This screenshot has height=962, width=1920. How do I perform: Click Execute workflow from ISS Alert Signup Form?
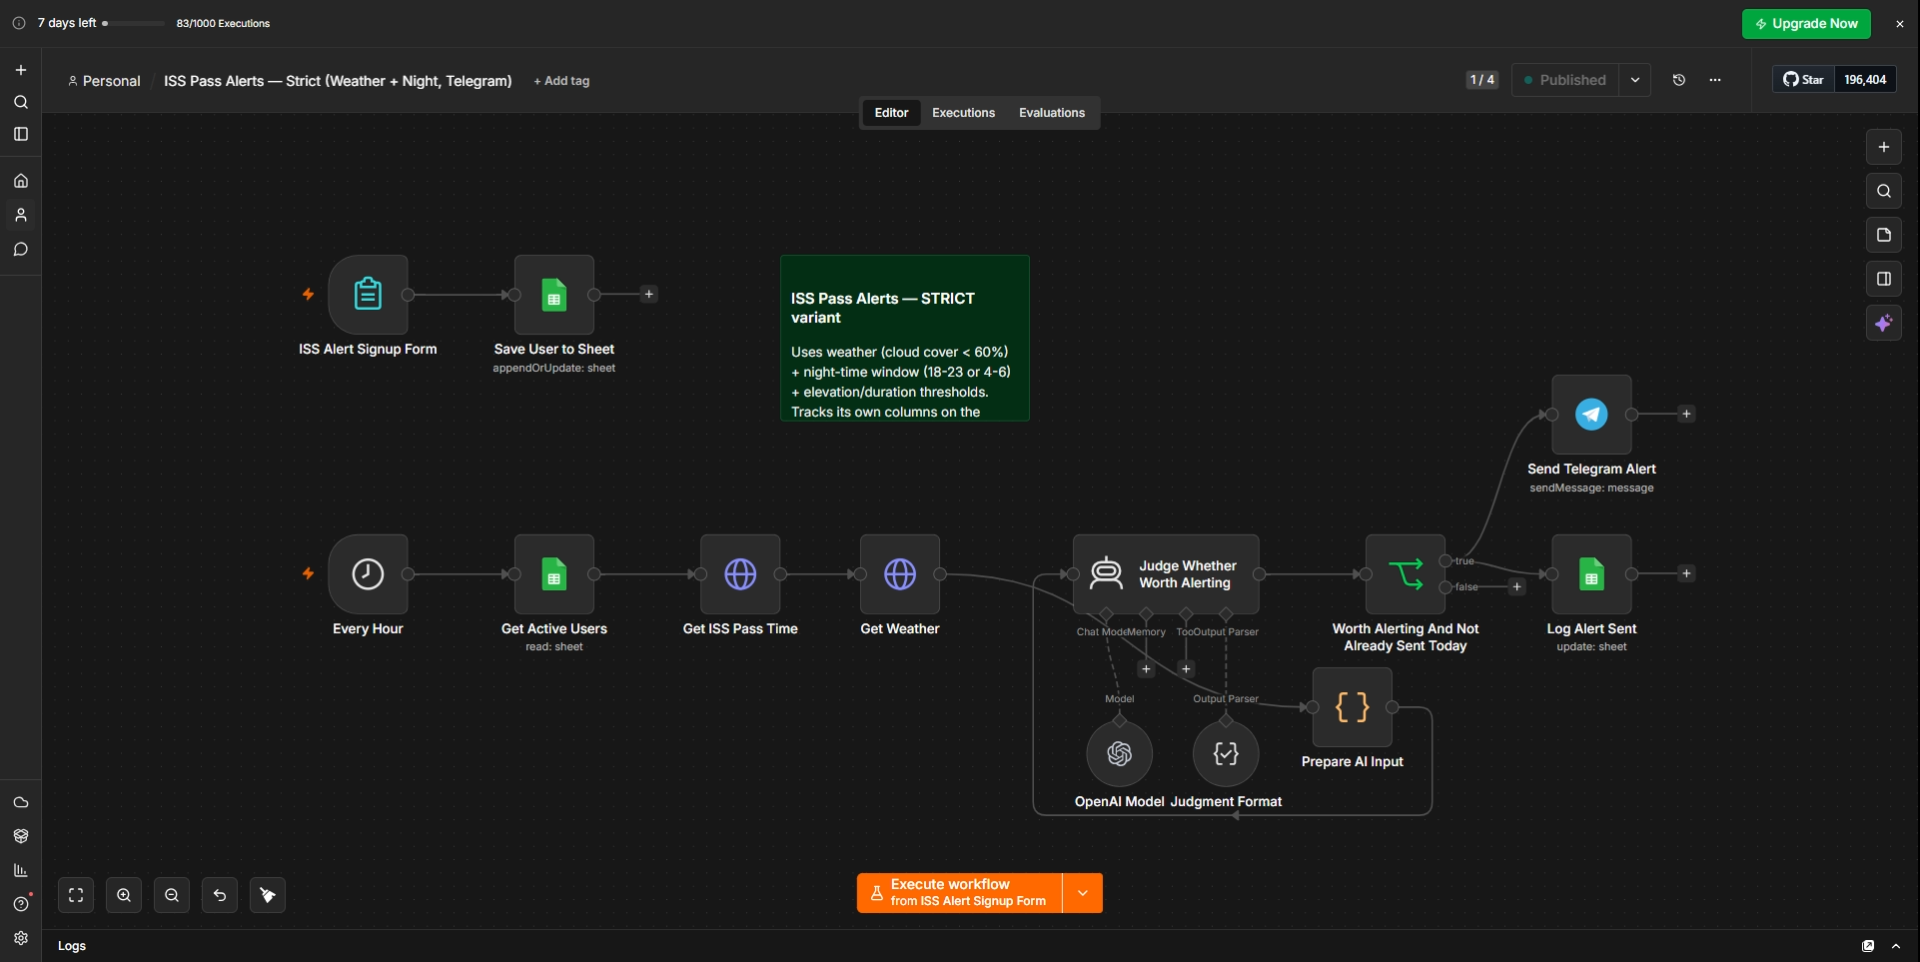tap(959, 893)
